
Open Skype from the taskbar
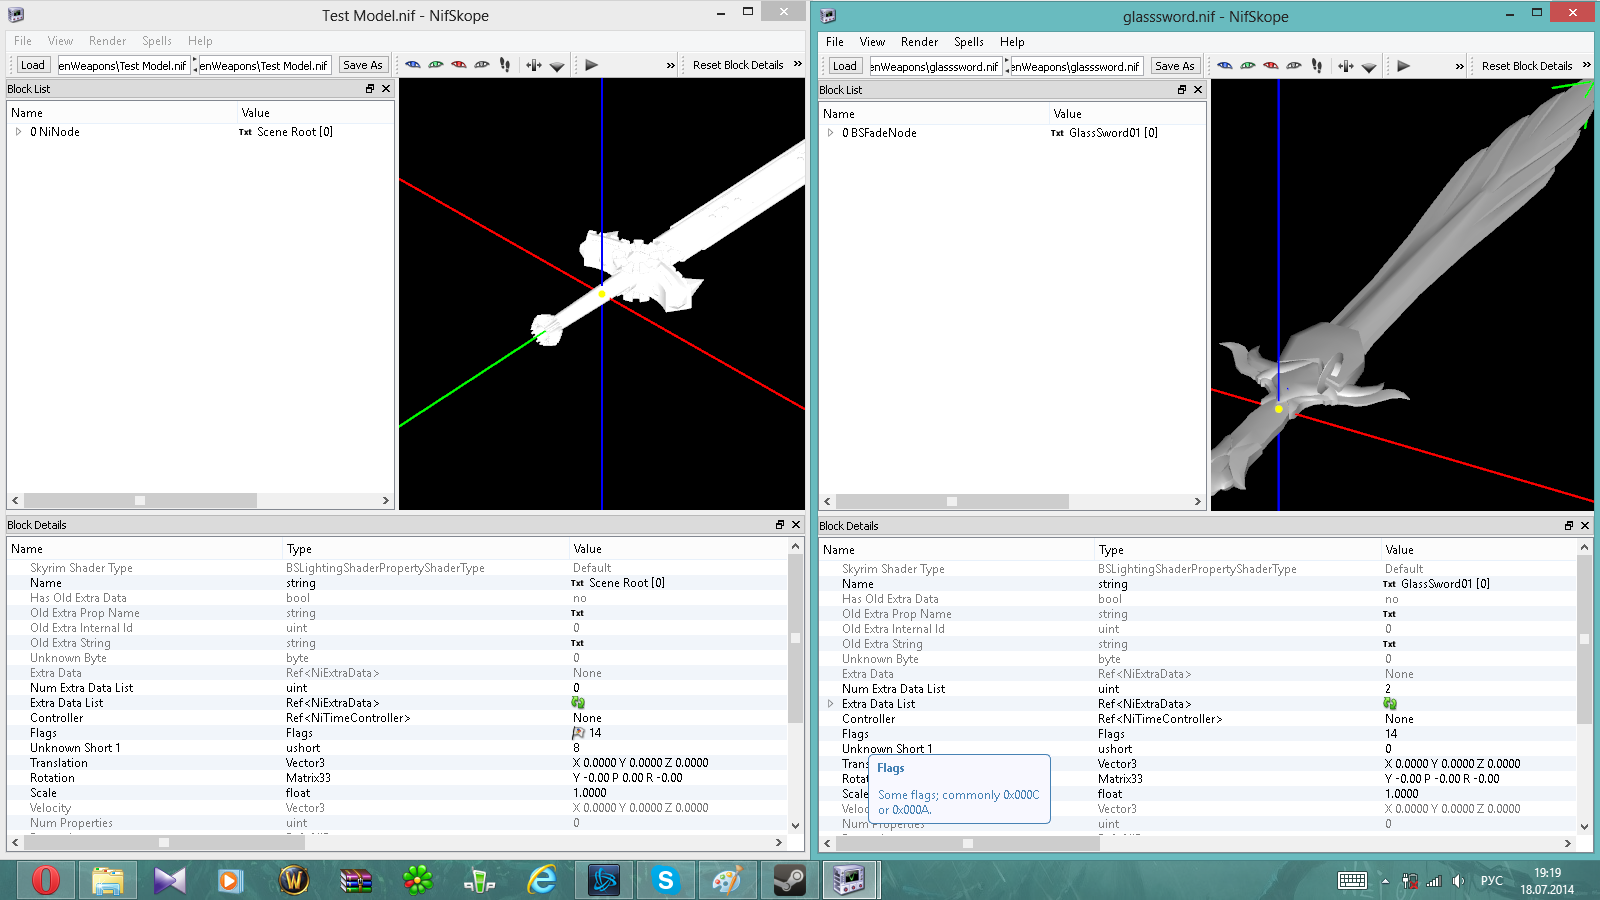click(x=666, y=880)
